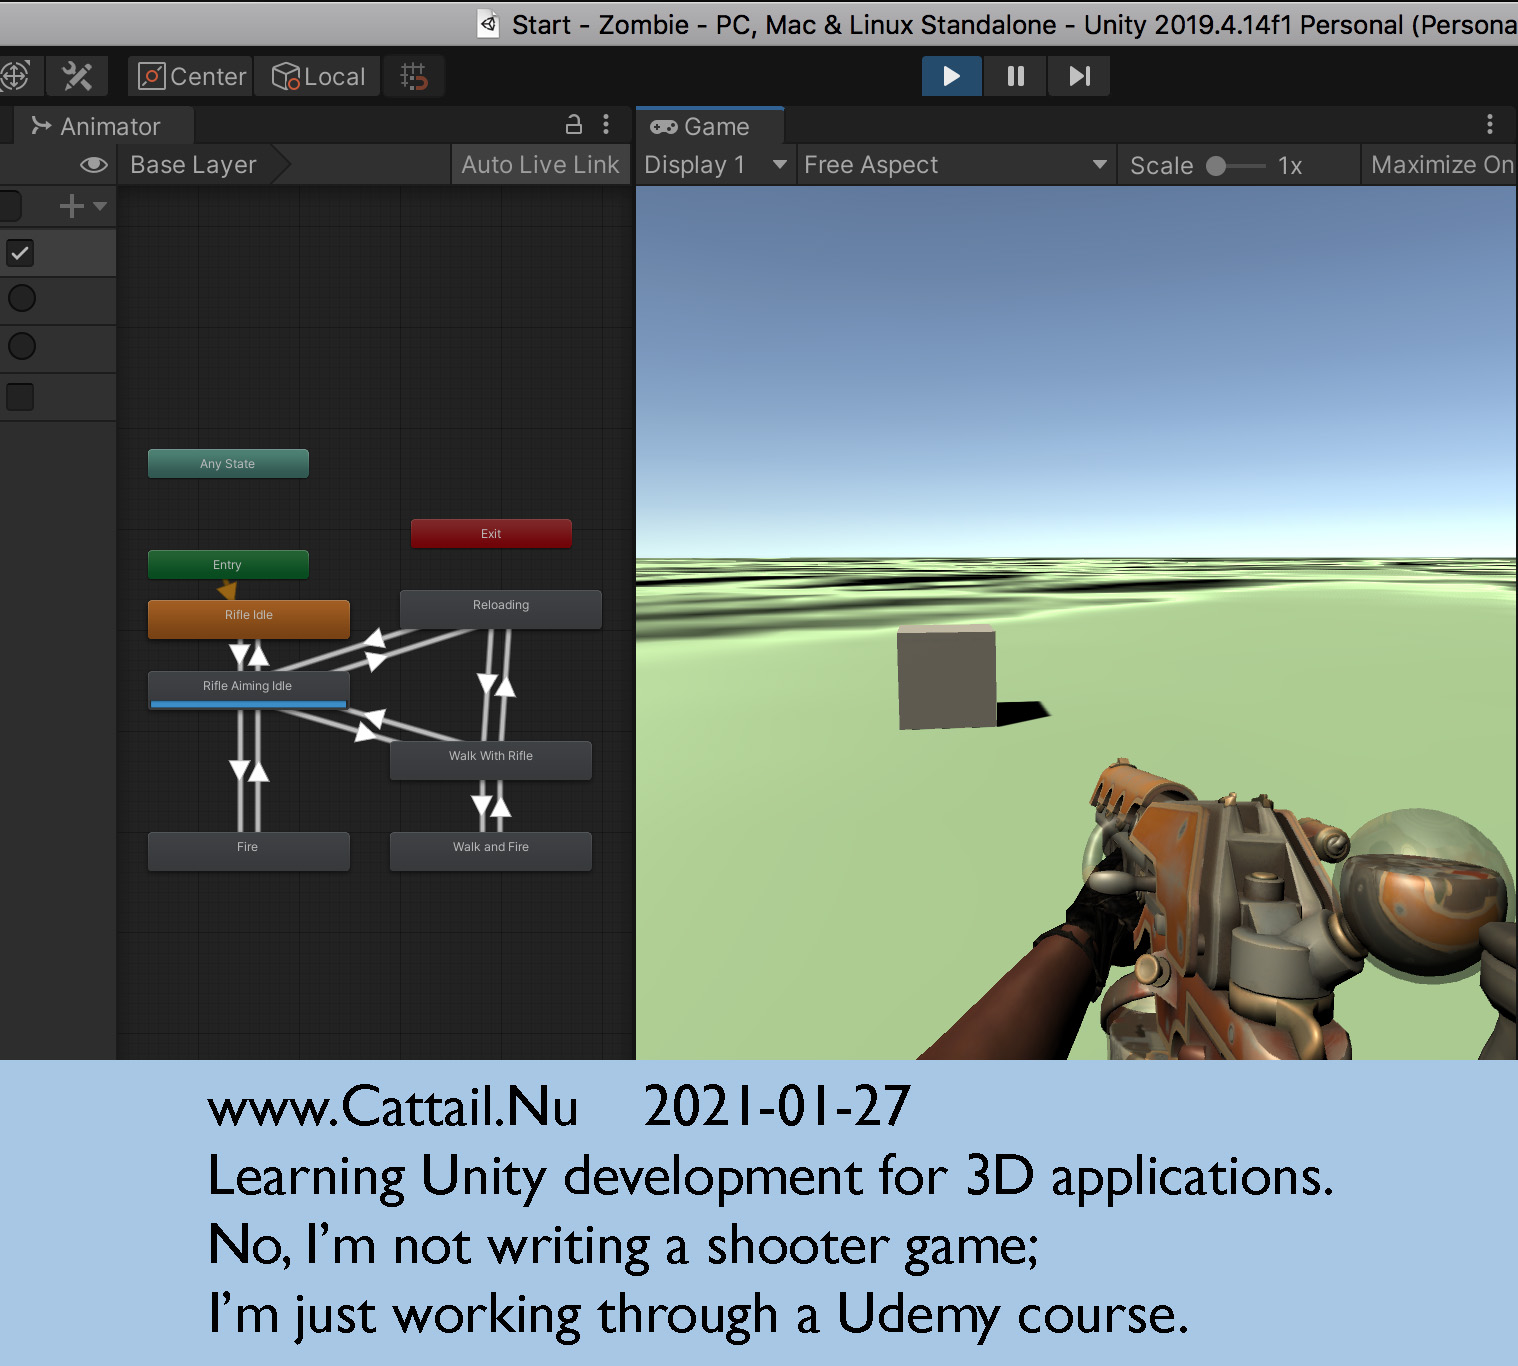Click the 1x scale value label
Image resolution: width=1518 pixels, height=1366 pixels.
point(1290,166)
